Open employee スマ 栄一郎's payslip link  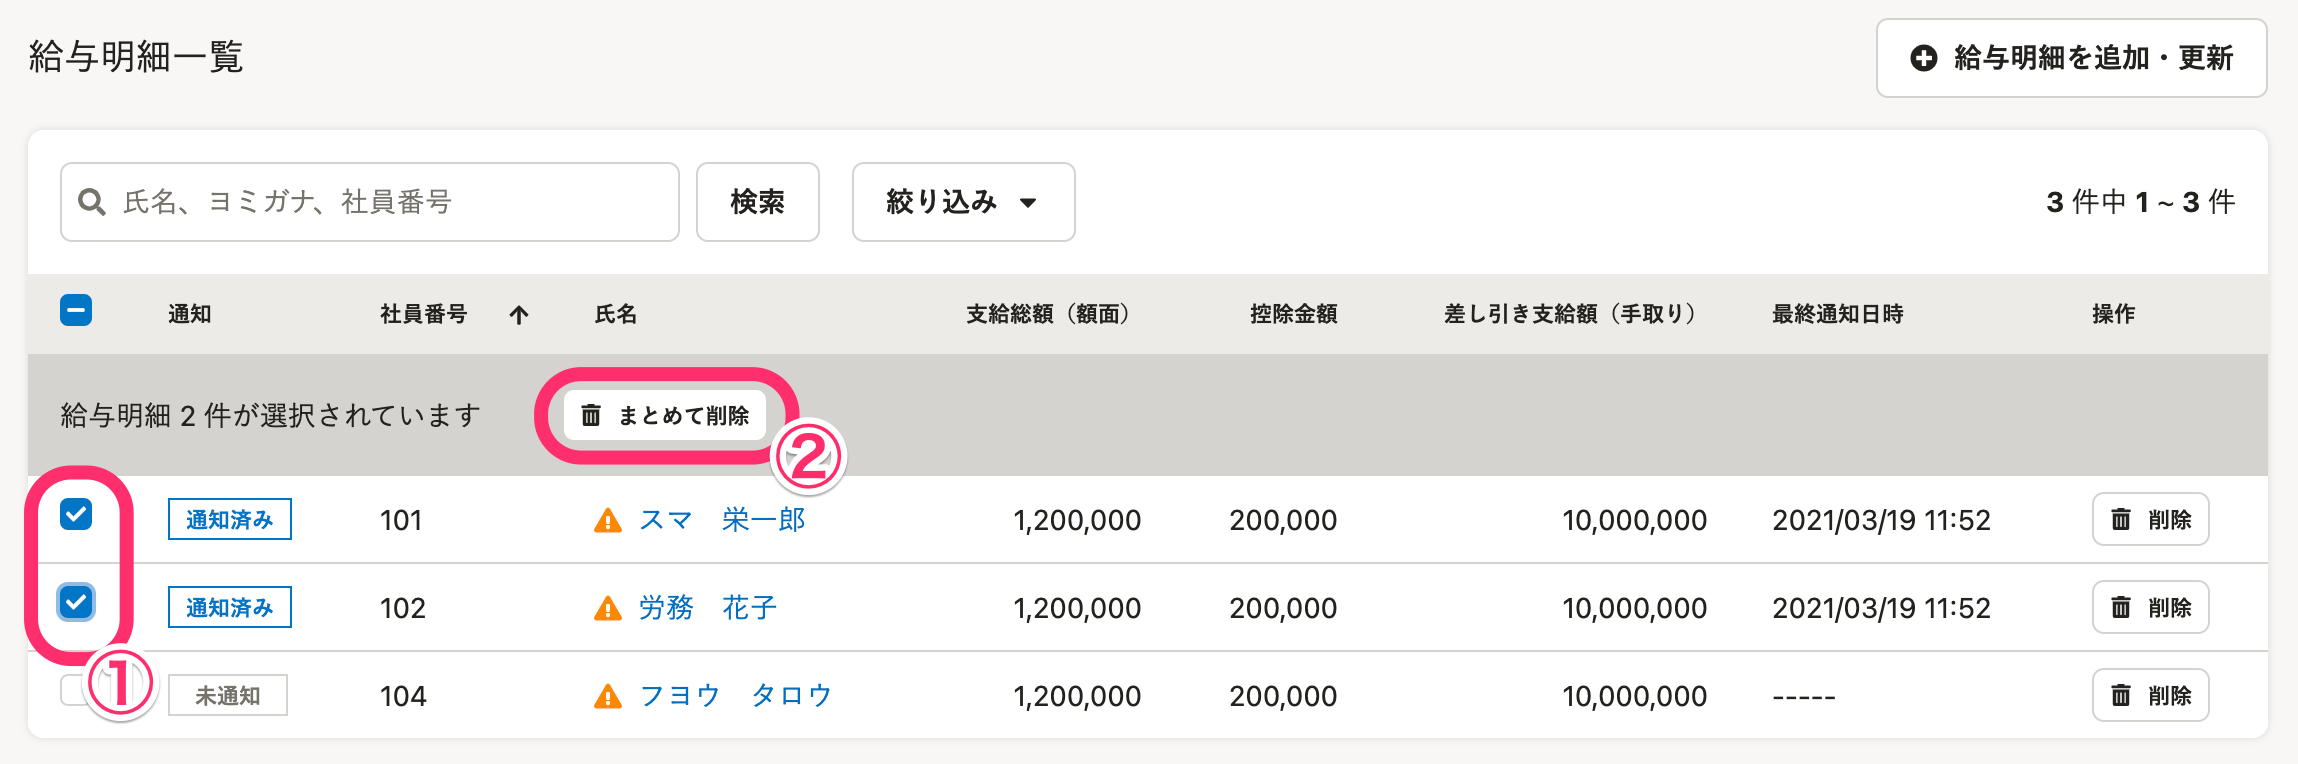[x=722, y=520]
